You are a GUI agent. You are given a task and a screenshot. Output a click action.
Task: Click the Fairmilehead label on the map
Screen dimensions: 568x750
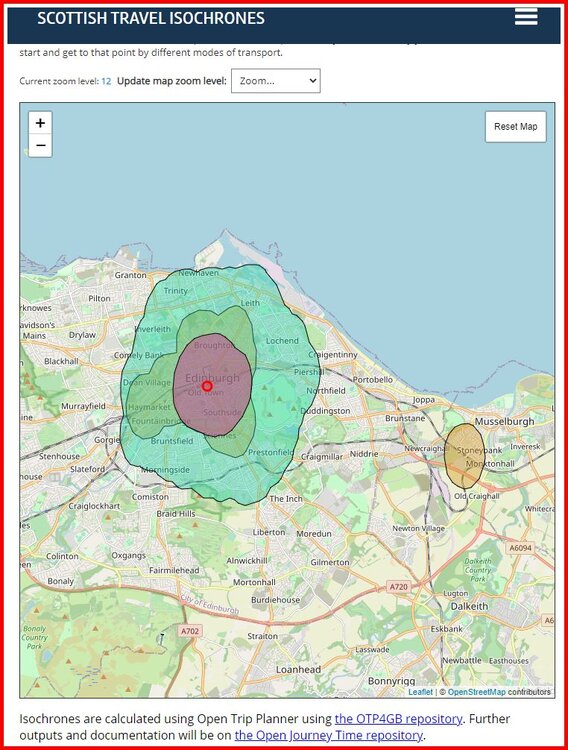click(x=174, y=570)
